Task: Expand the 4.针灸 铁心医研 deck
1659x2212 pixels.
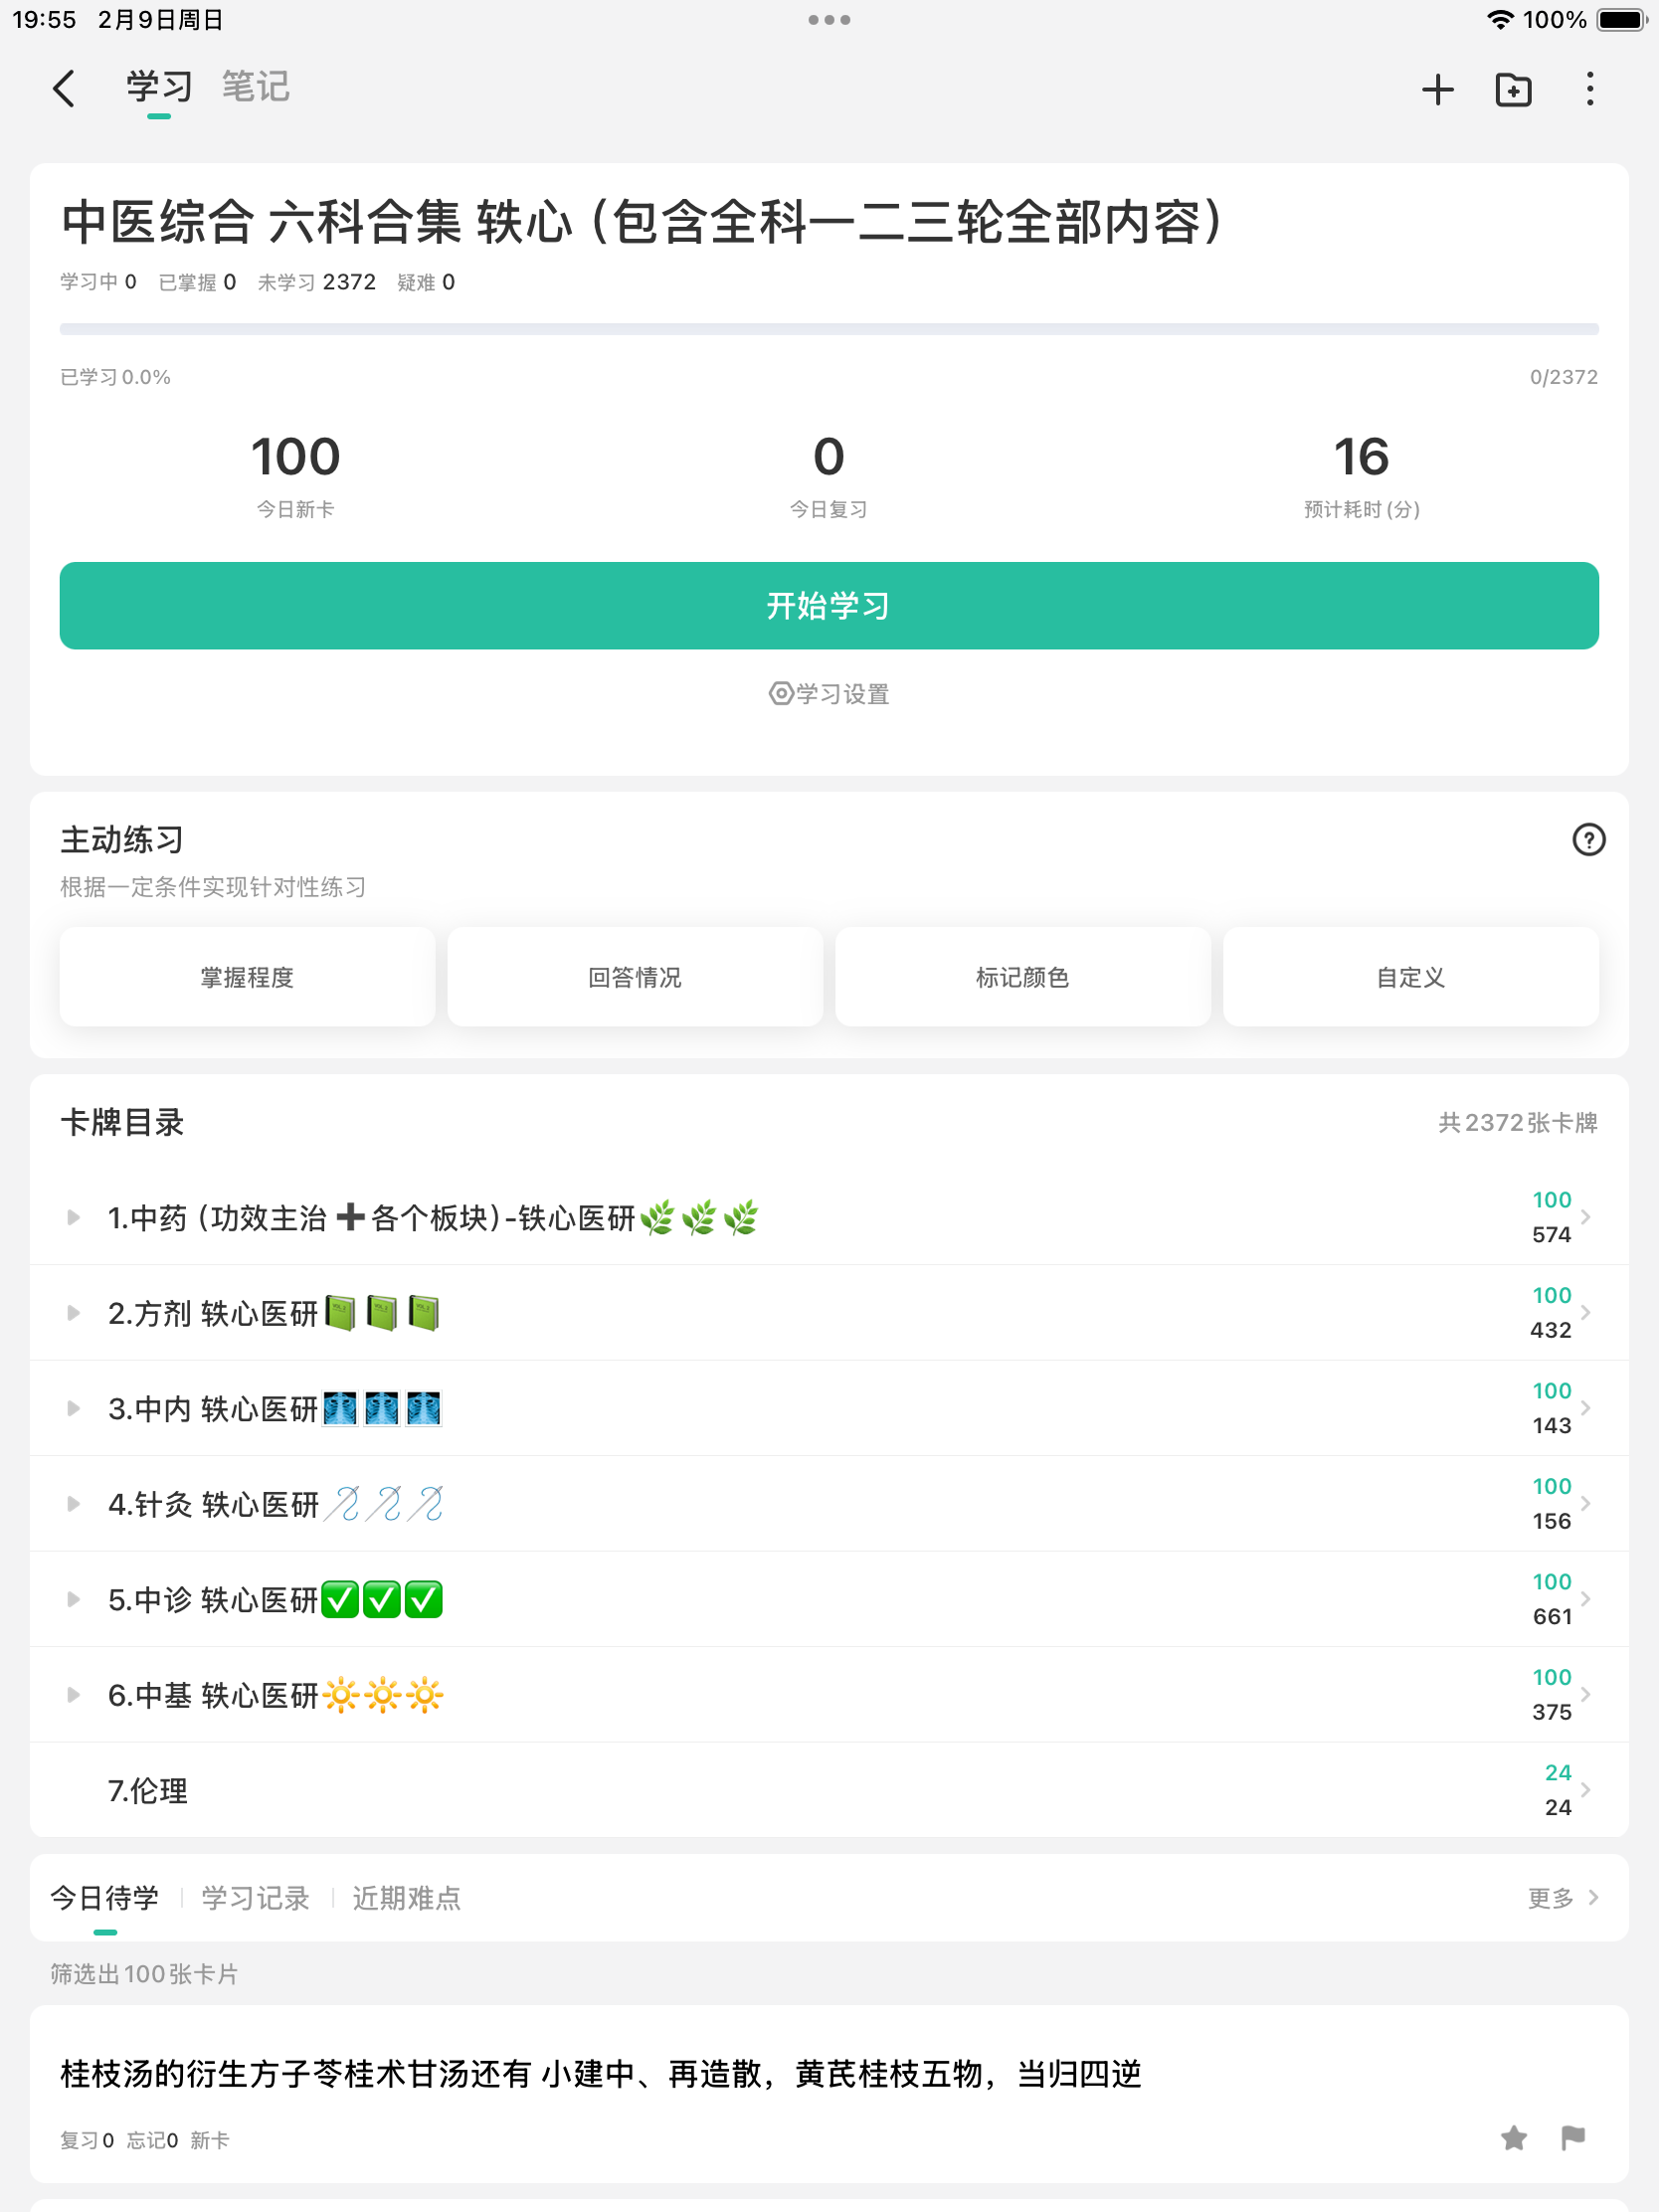Action: [73, 1503]
